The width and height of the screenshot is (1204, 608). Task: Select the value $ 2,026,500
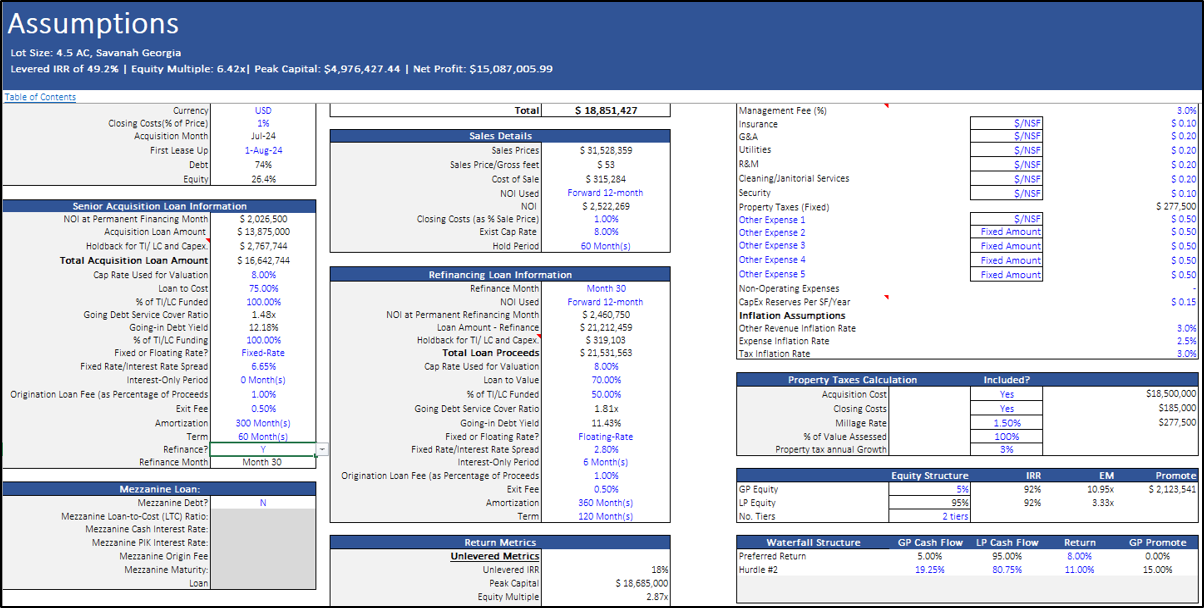pos(264,218)
